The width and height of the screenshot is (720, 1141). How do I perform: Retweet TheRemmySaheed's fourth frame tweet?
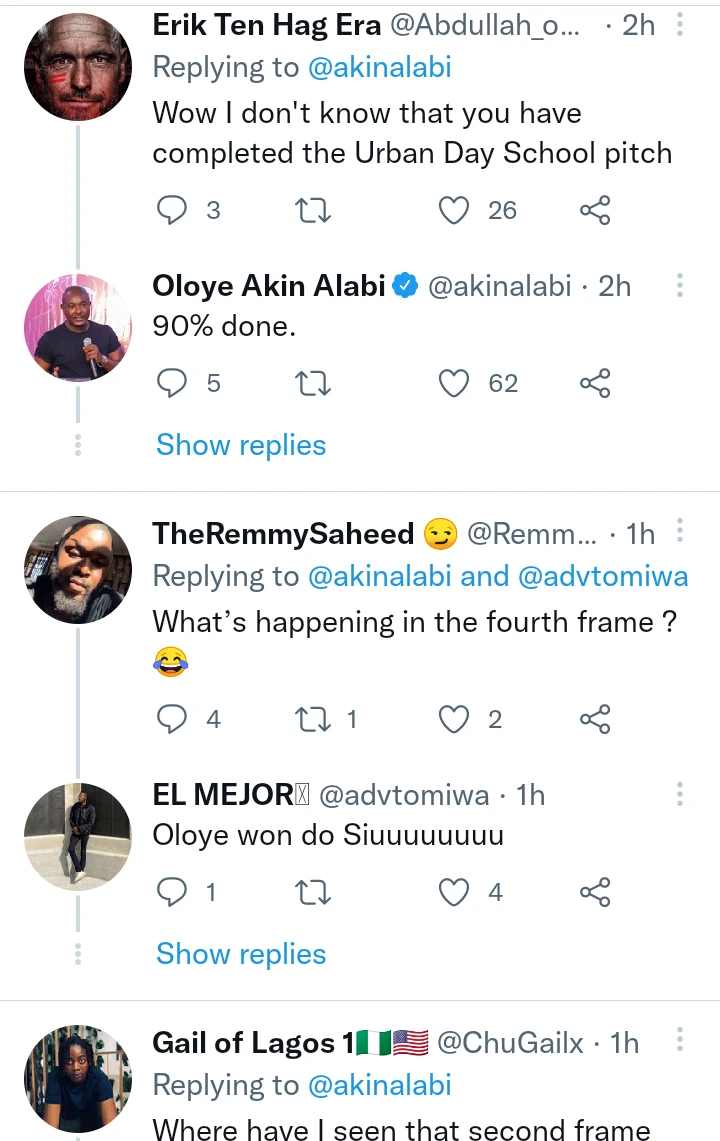(314, 719)
